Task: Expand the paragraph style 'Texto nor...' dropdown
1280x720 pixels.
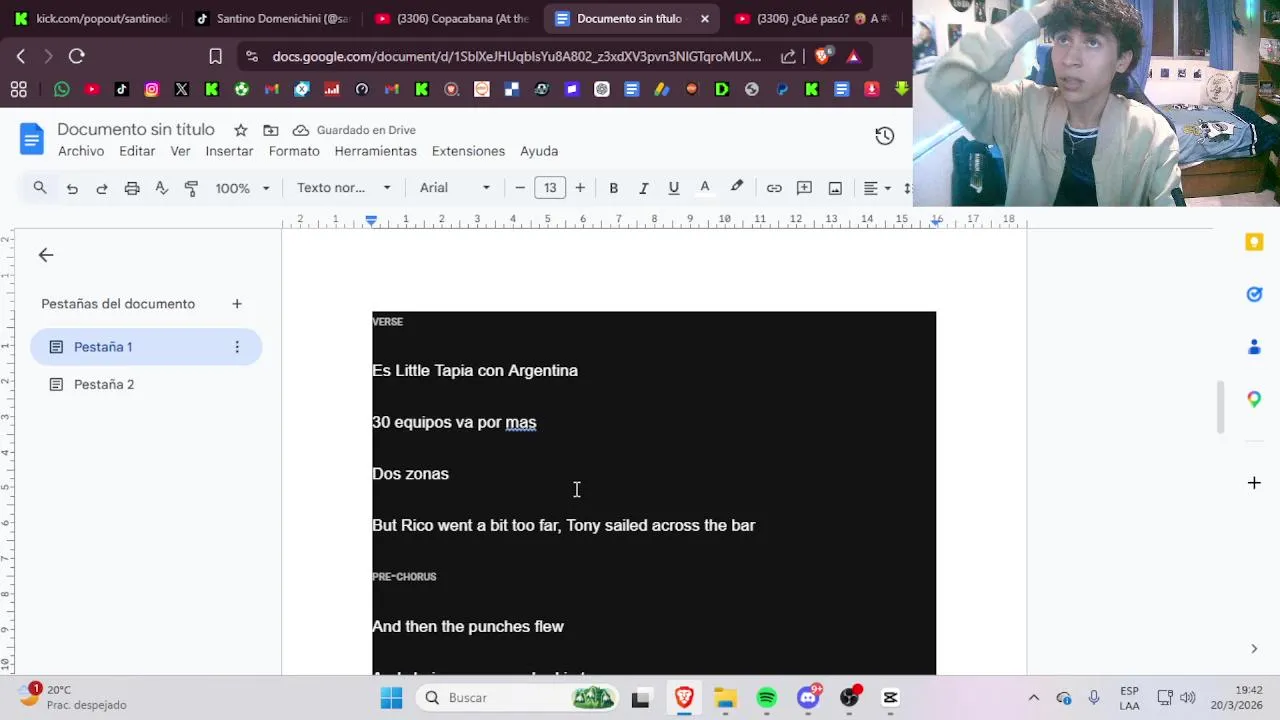Action: 343,188
